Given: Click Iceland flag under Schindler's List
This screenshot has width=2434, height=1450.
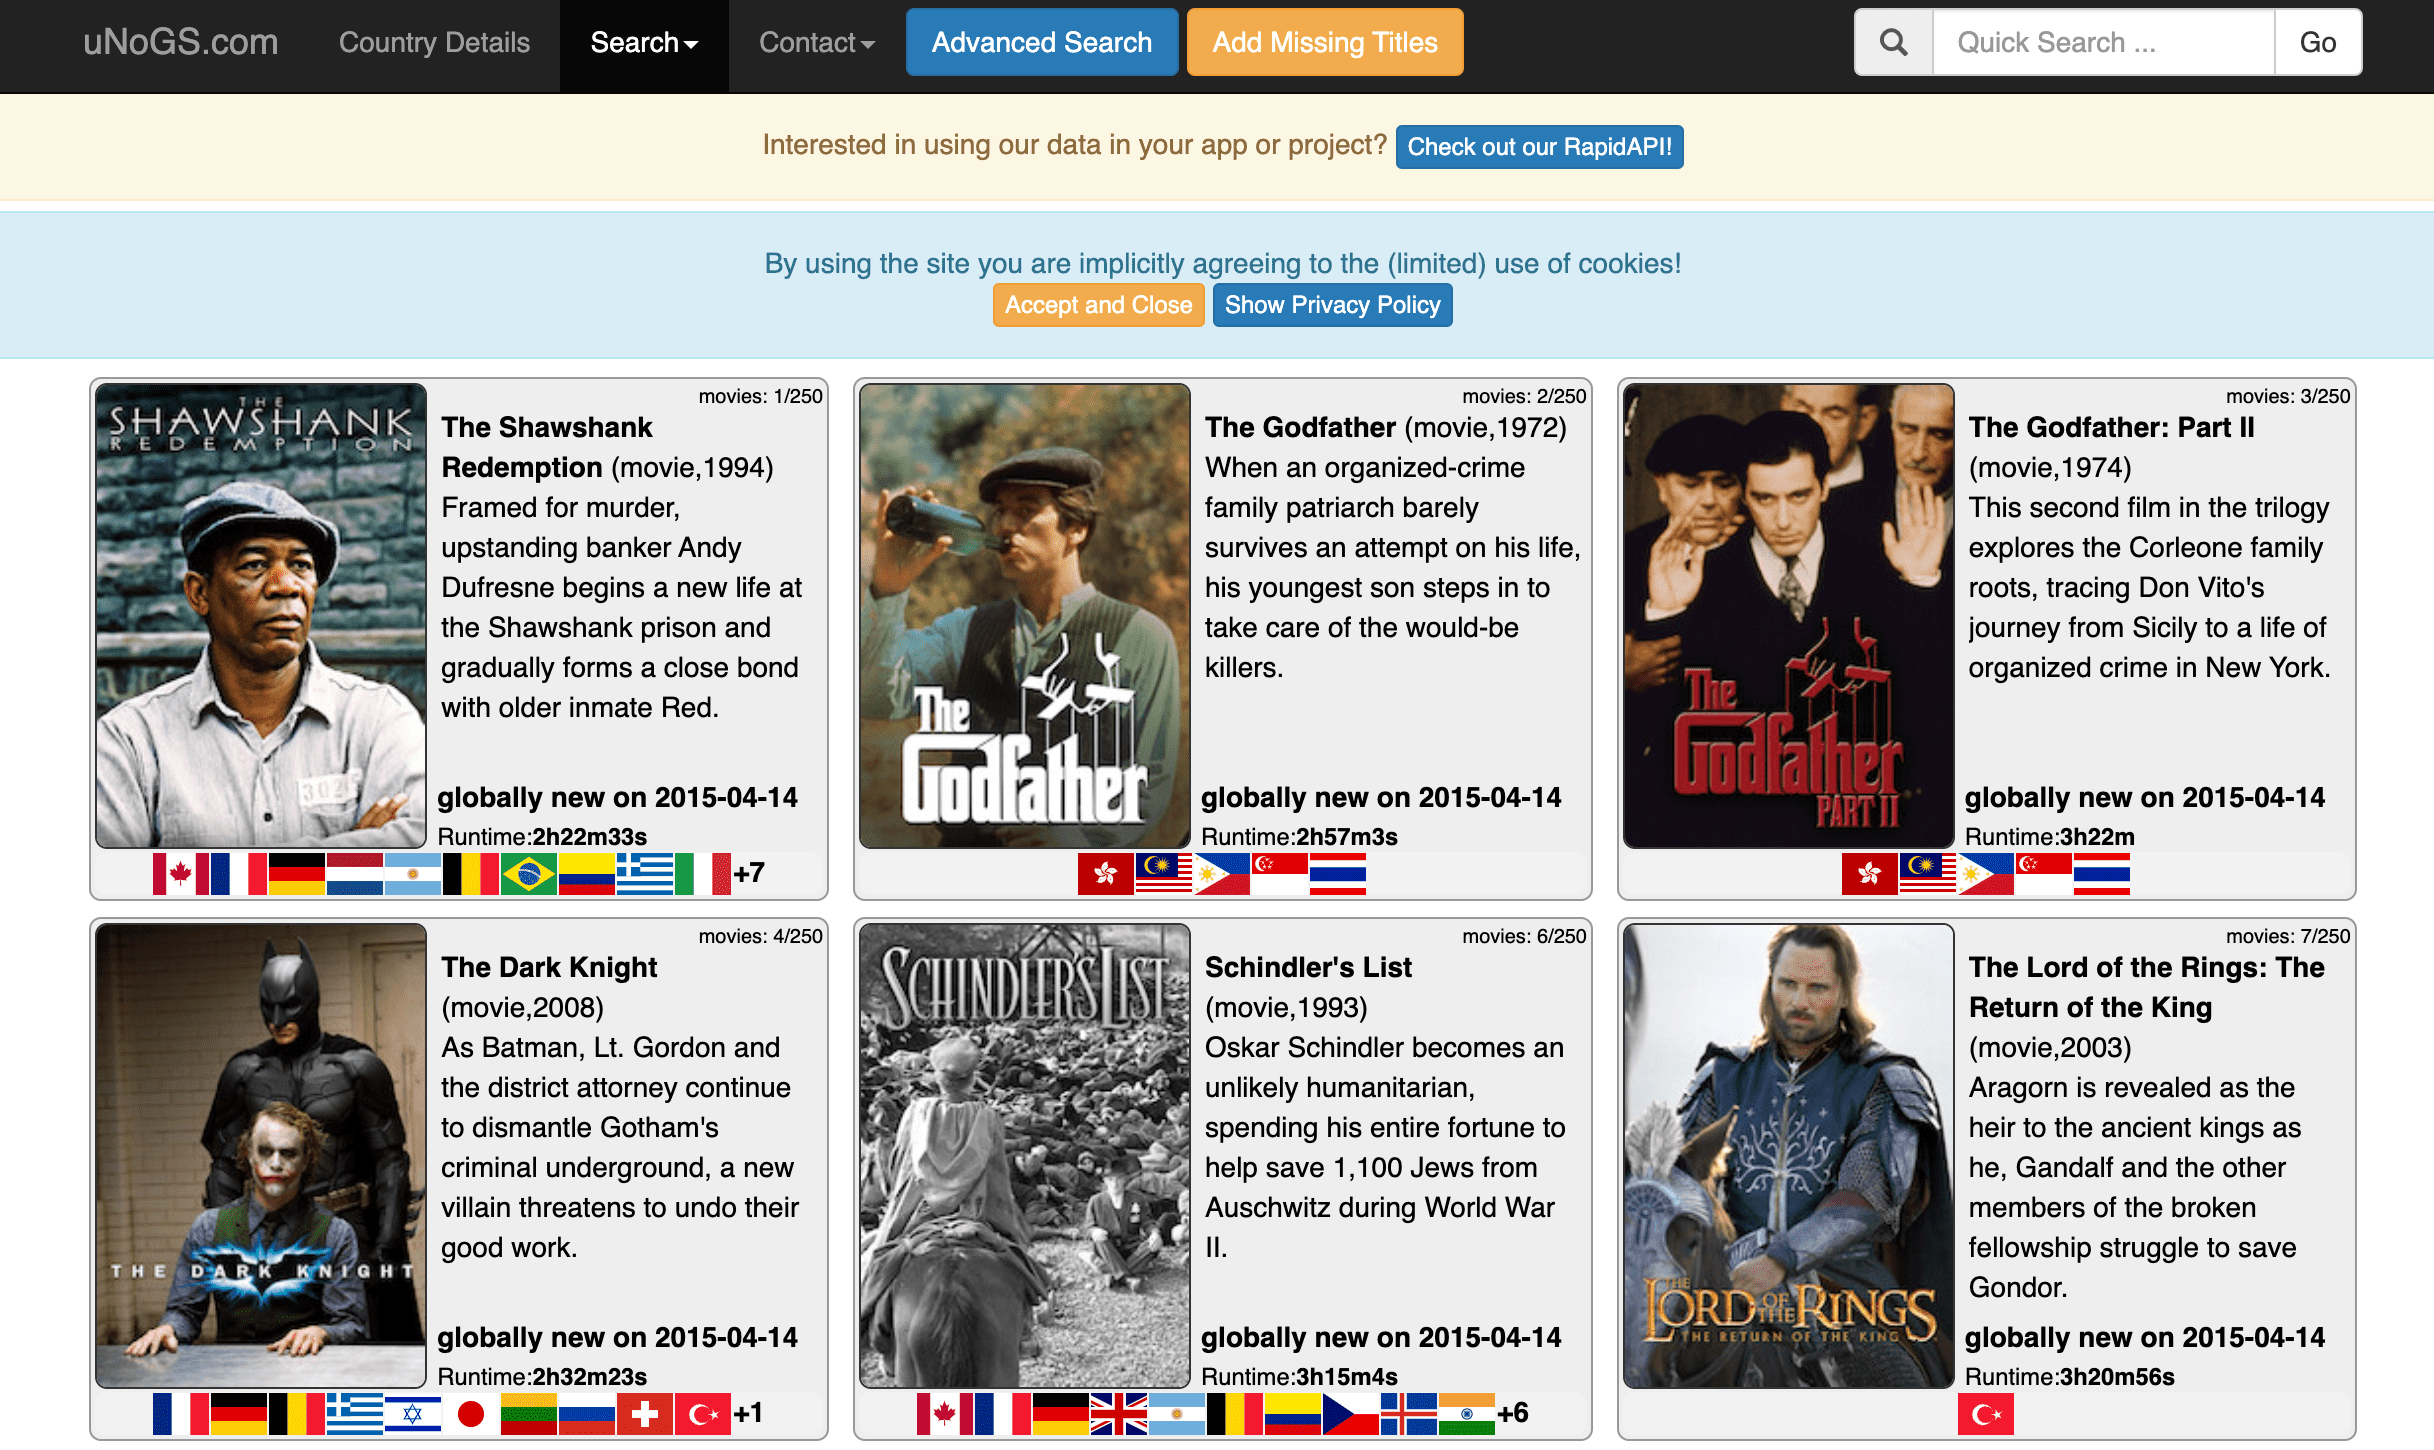Looking at the screenshot, I should tap(1409, 1414).
